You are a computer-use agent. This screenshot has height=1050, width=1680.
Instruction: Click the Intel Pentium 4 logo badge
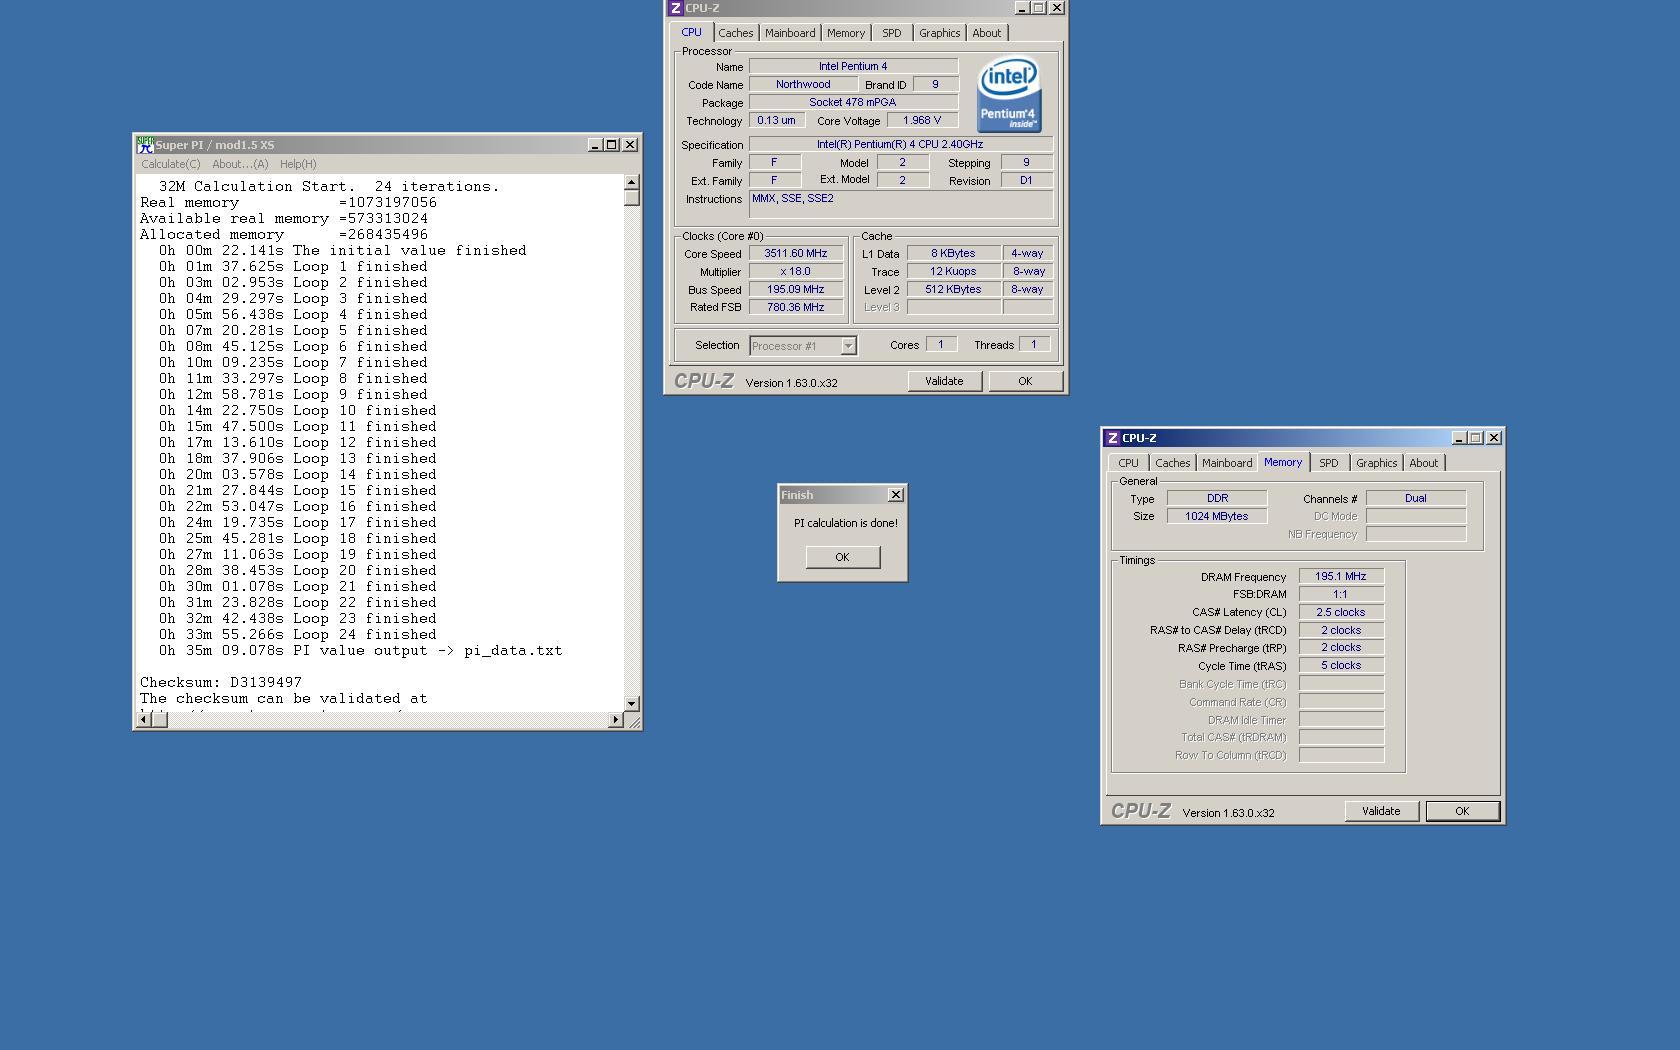tap(1009, 93)
